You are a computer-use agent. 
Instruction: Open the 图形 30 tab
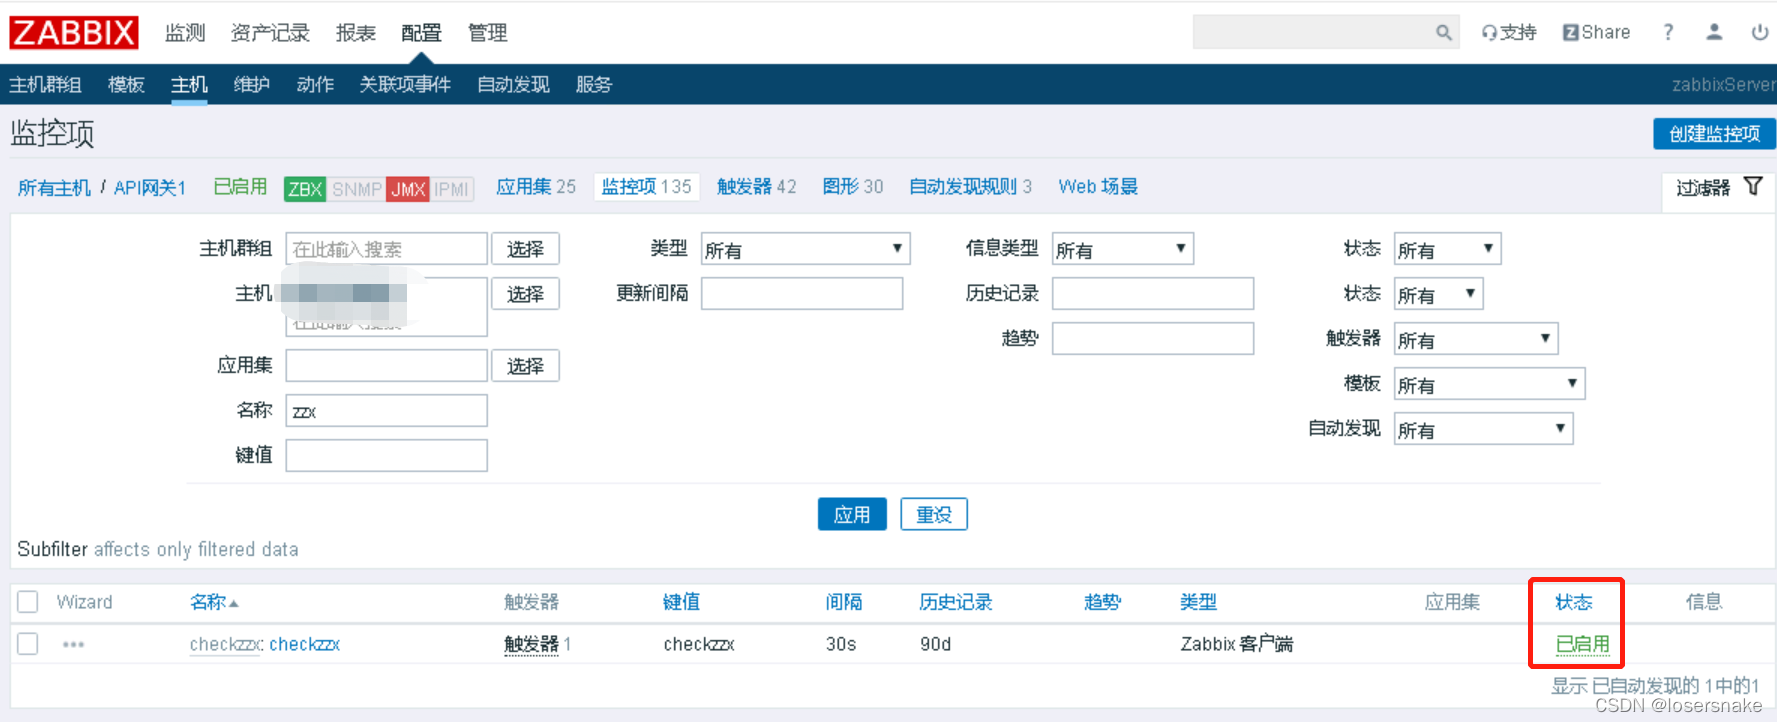tap(853, 187)
